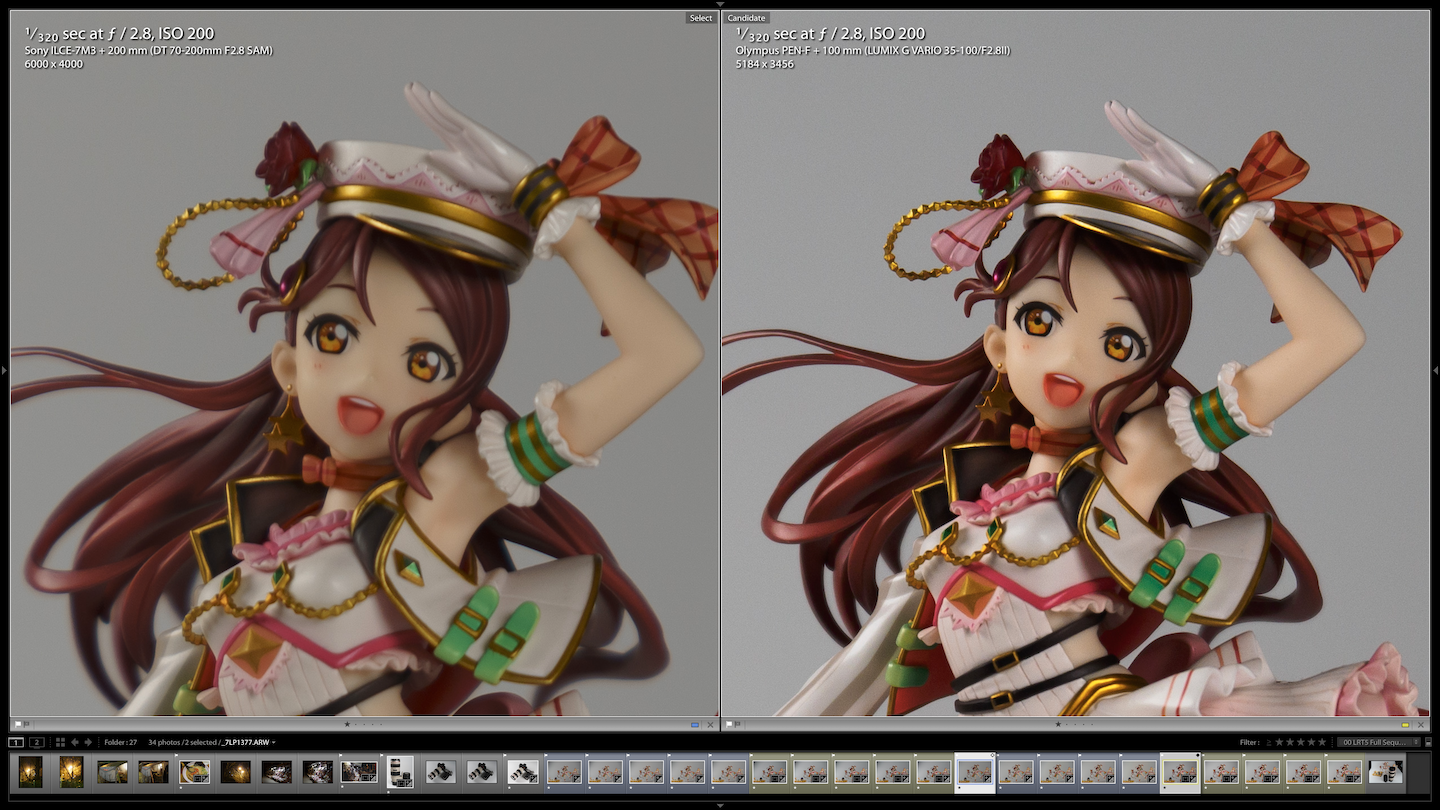Collapse the bottom filmstrip panel
1440x810 pixels.
pos(720,805)
